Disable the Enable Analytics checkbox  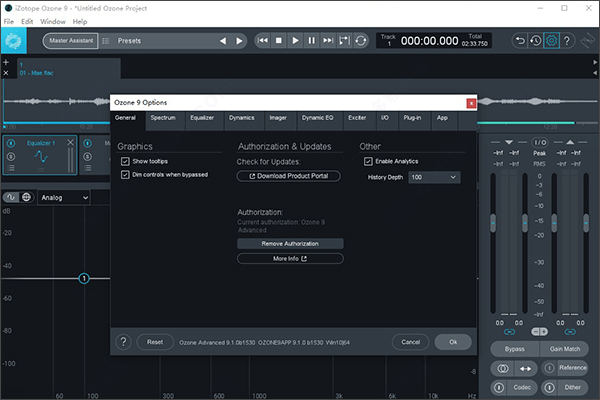[x=368, y=161]
